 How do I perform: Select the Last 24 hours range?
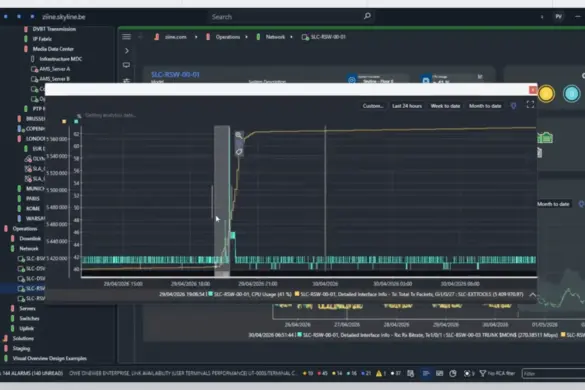coord(407,106)
